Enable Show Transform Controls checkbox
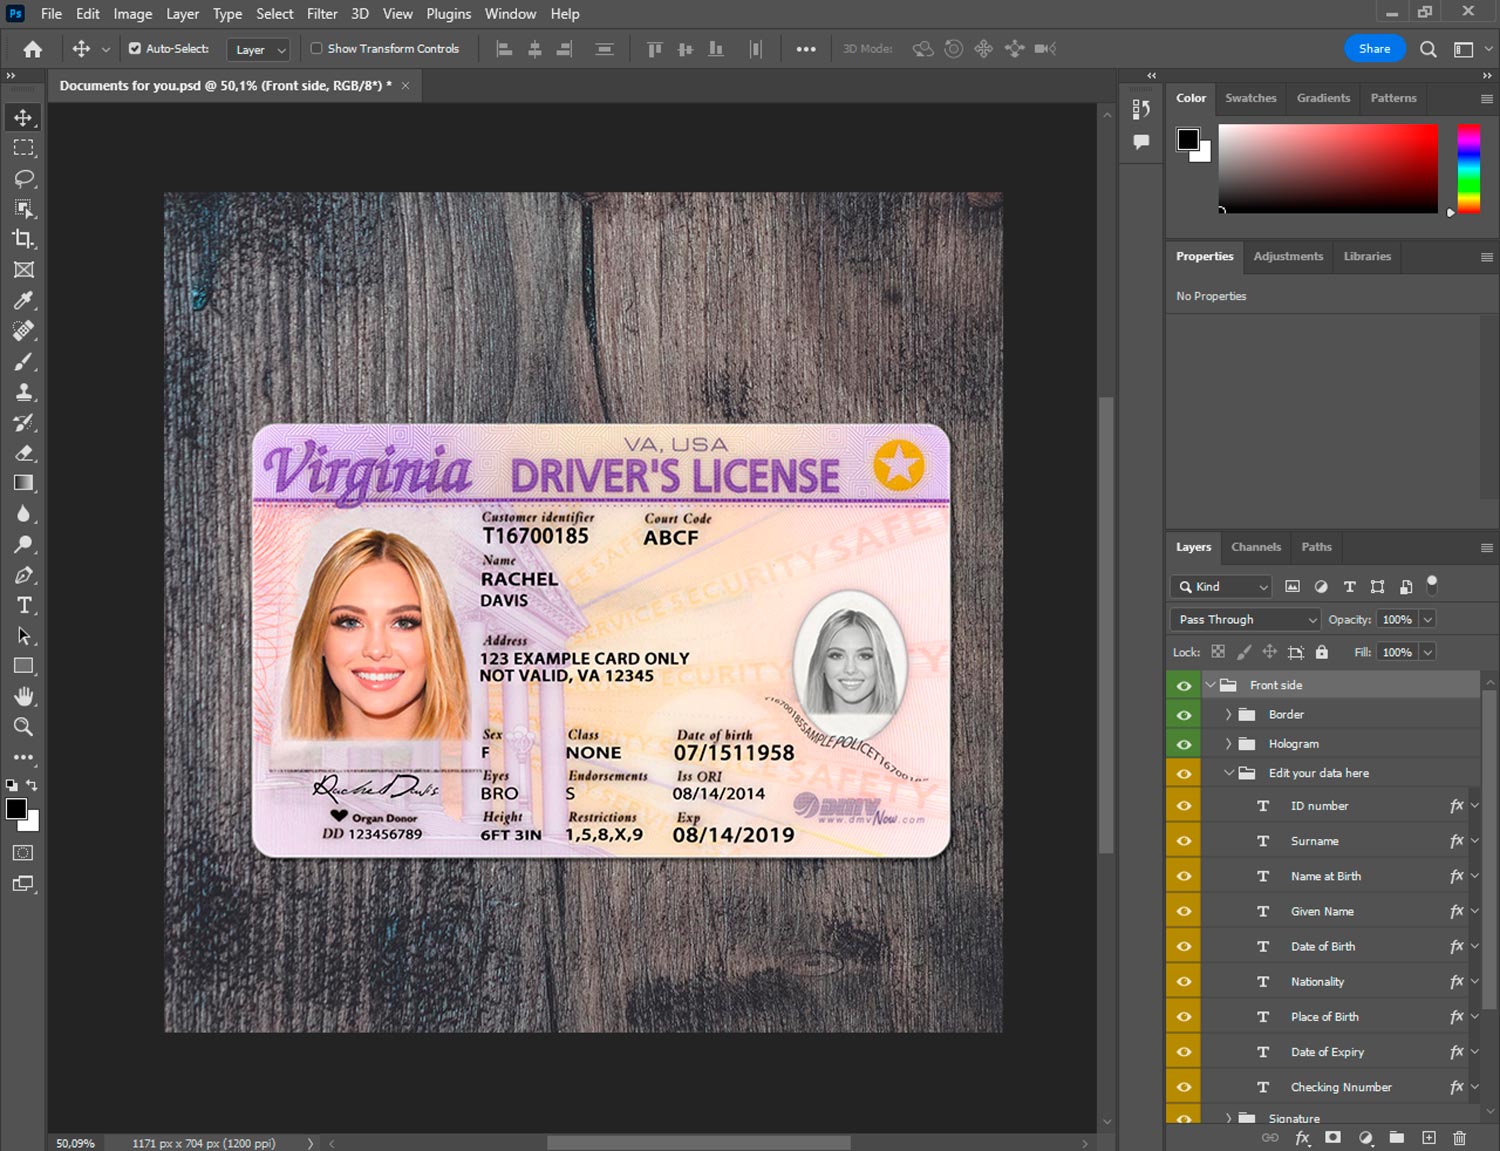The image size is (1500, 1151). point(316,48)
